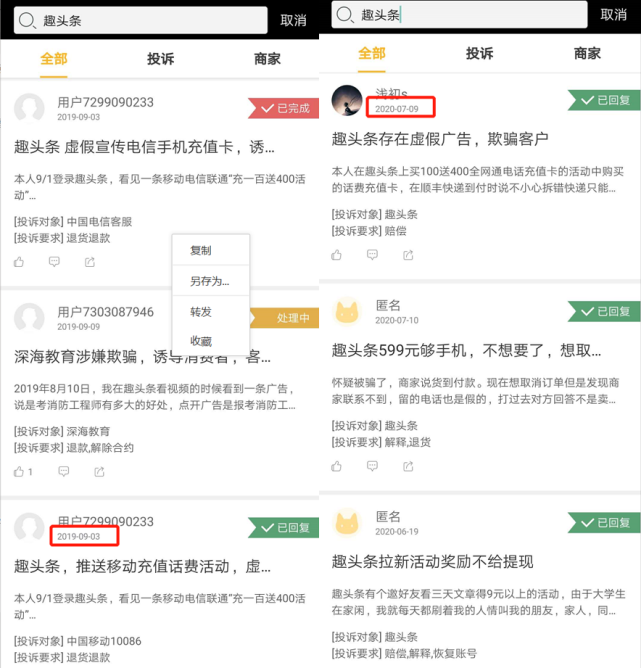Focus the right search field with 趣头条
This screenshot has width=641, height=668.
pos(459,14)
